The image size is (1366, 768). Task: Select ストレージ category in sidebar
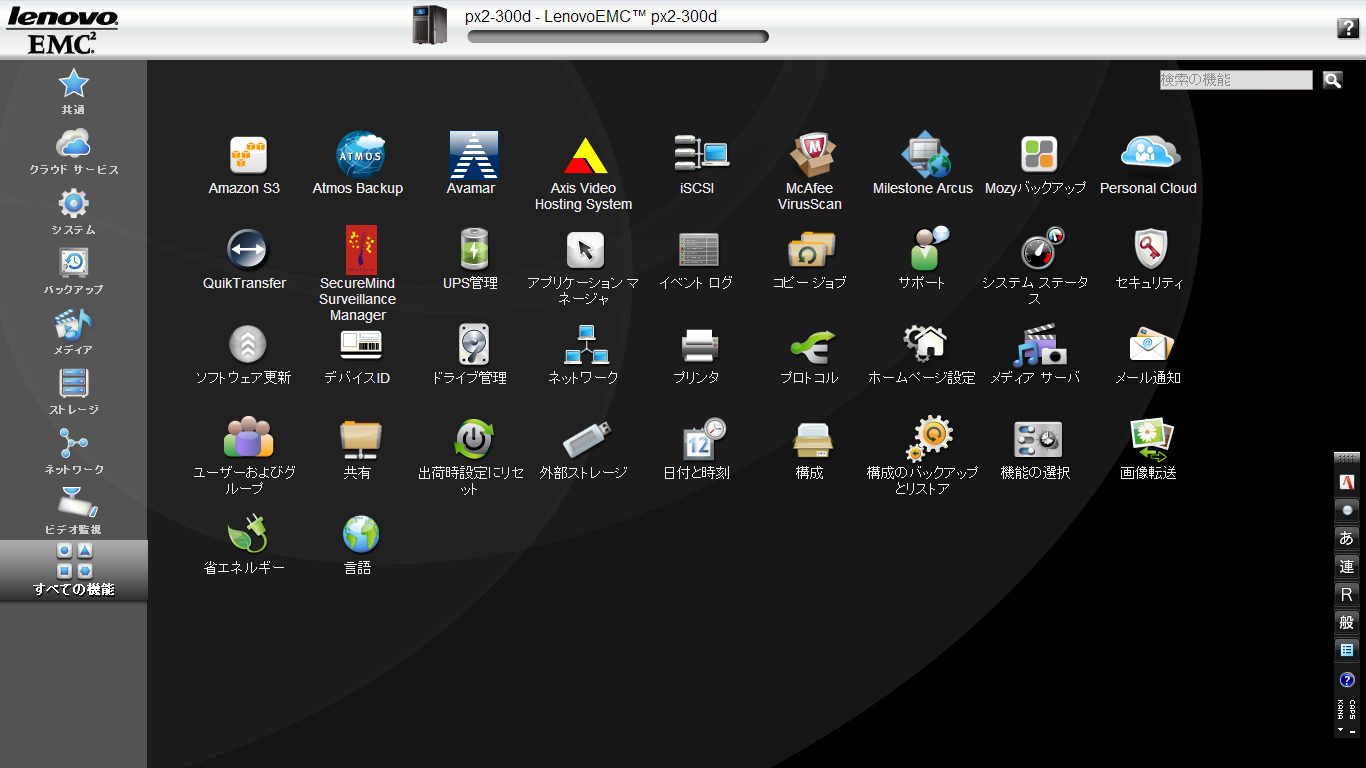coord(73,391)
